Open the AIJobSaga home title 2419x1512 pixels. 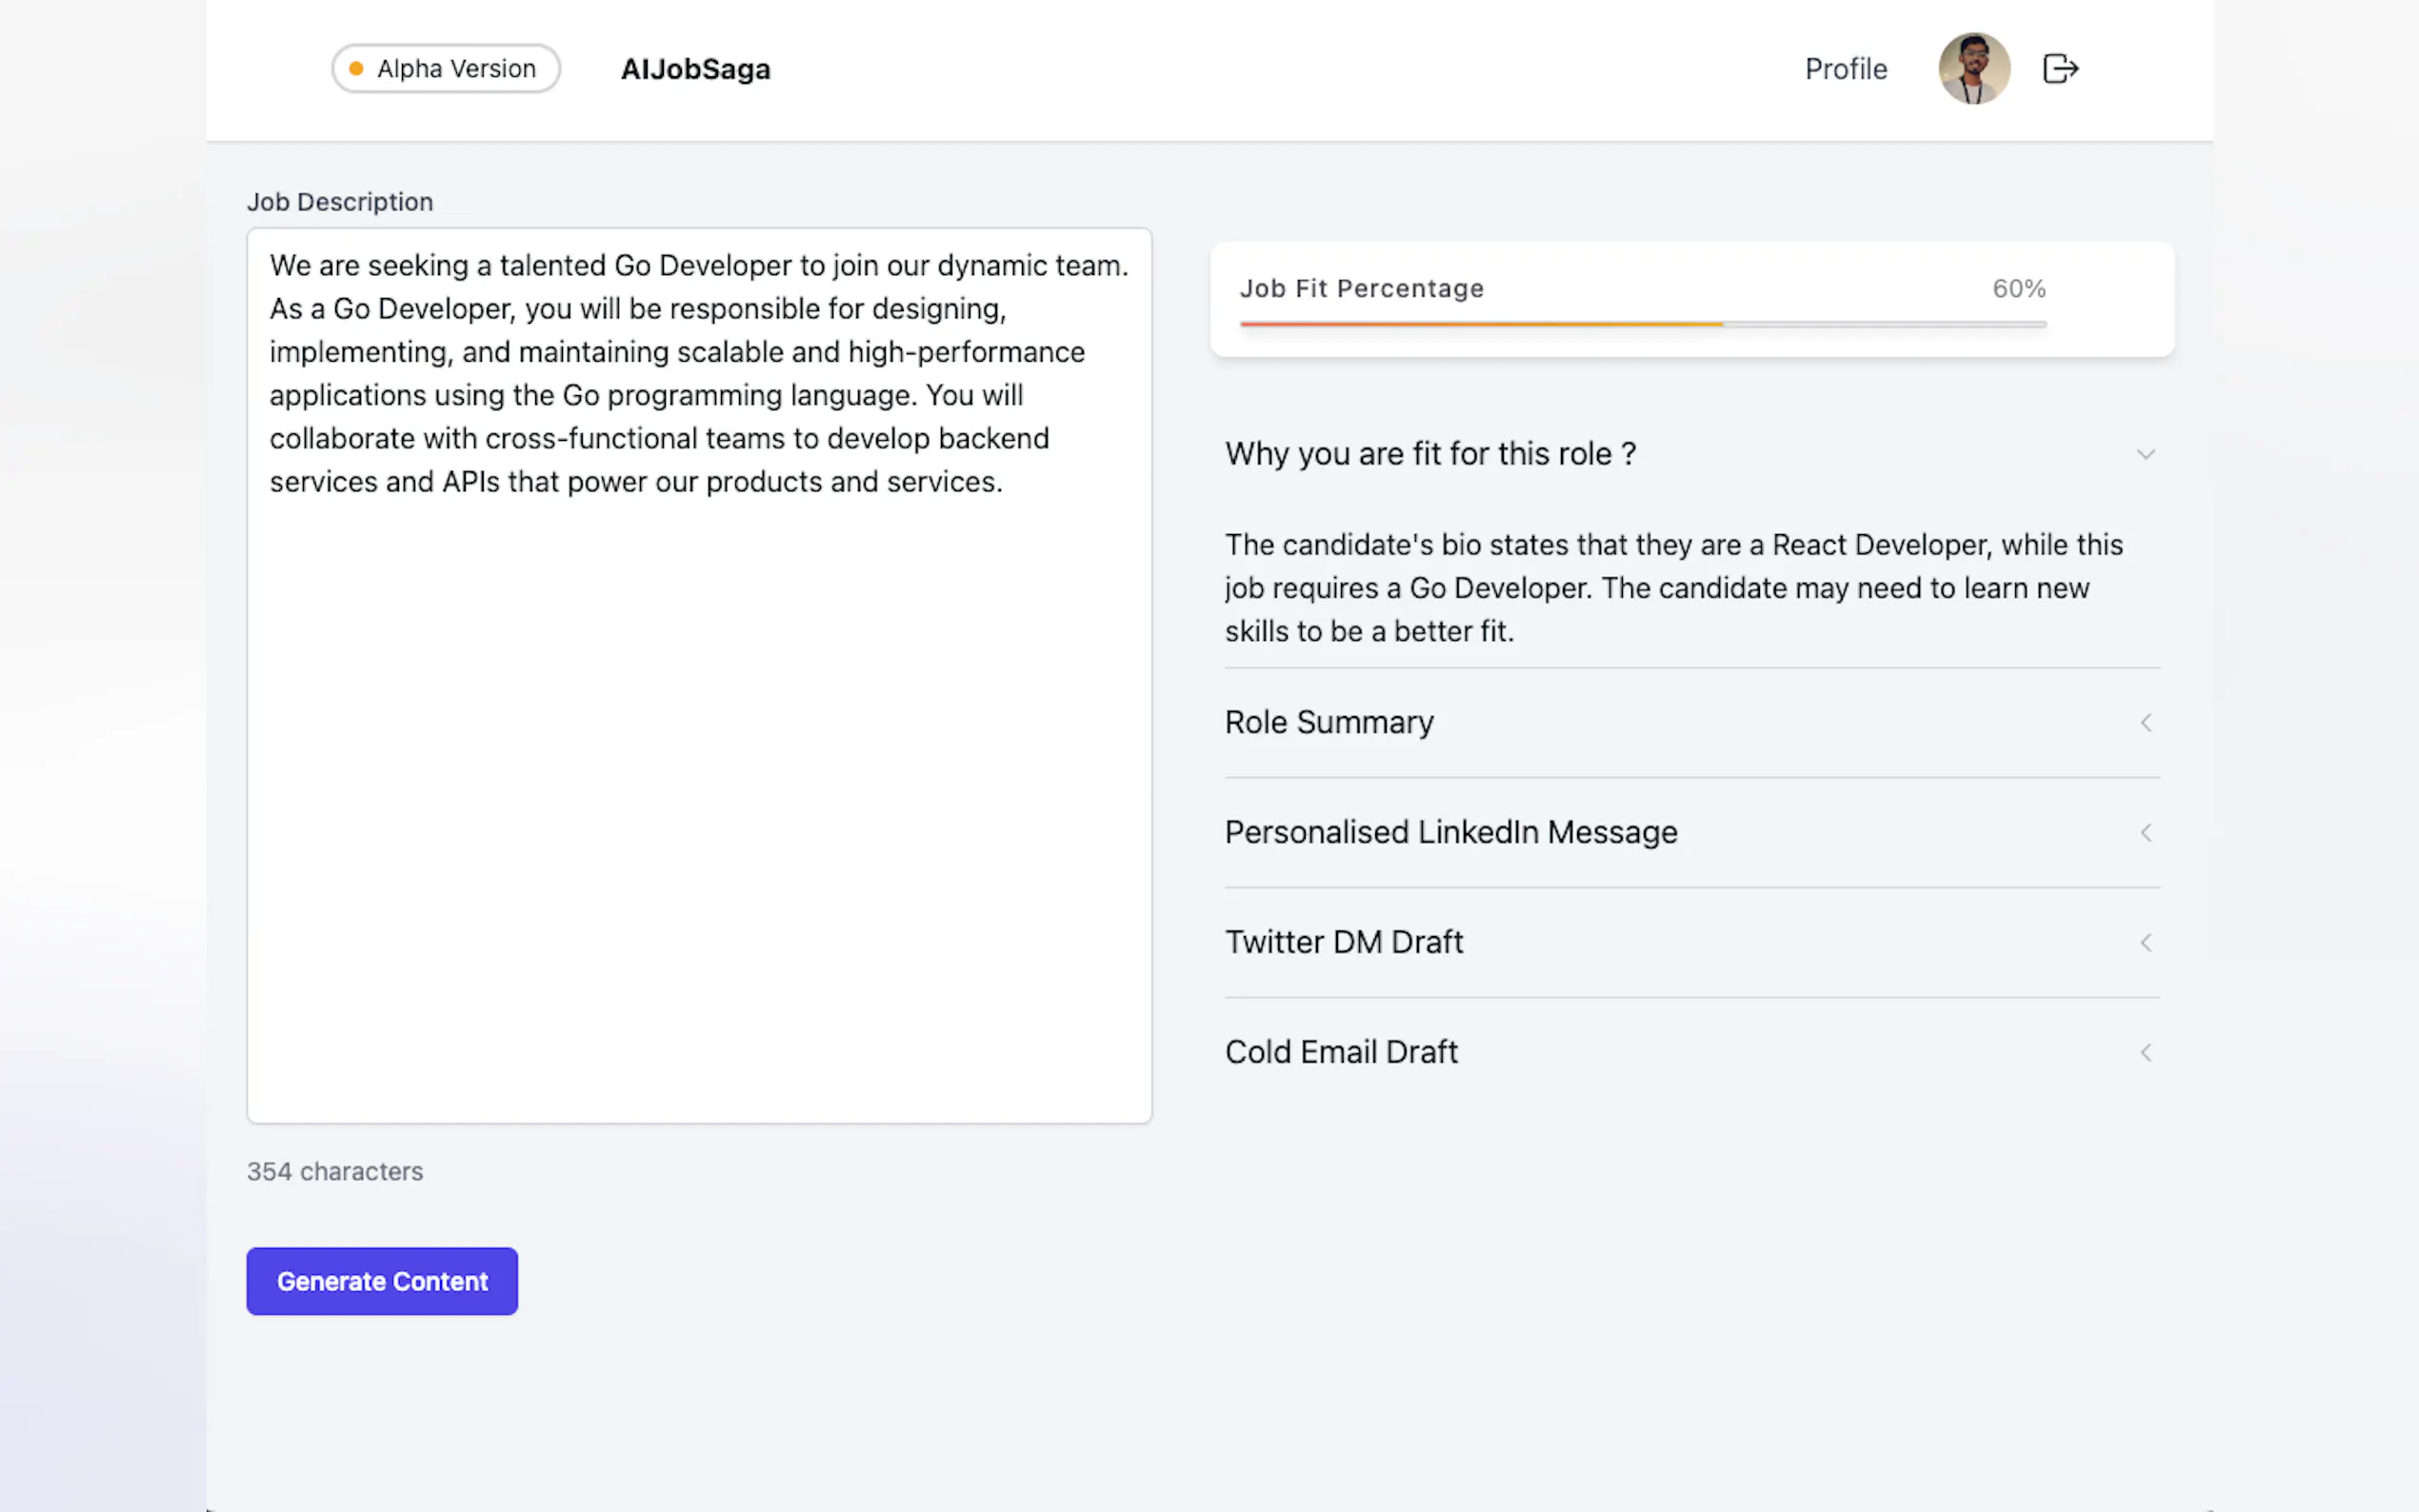tap(695, 69)
